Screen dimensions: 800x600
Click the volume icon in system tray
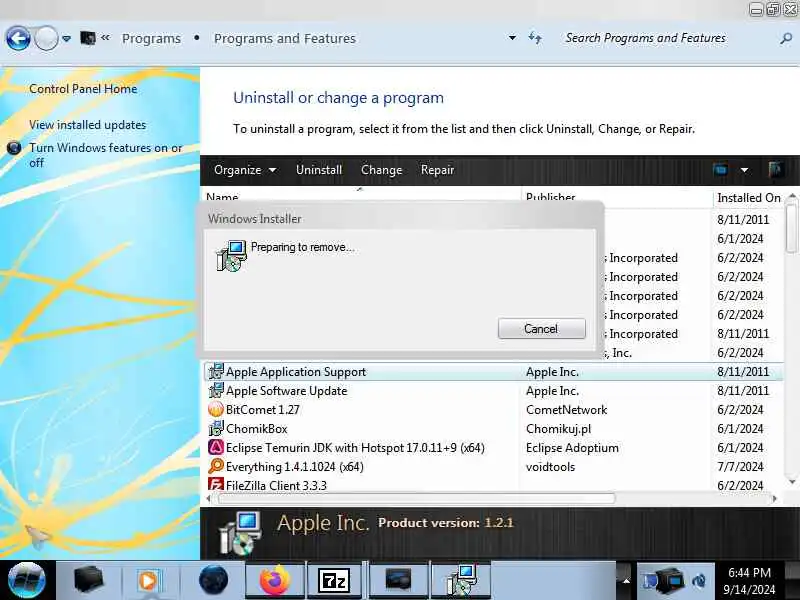click(x=698, y=581)
